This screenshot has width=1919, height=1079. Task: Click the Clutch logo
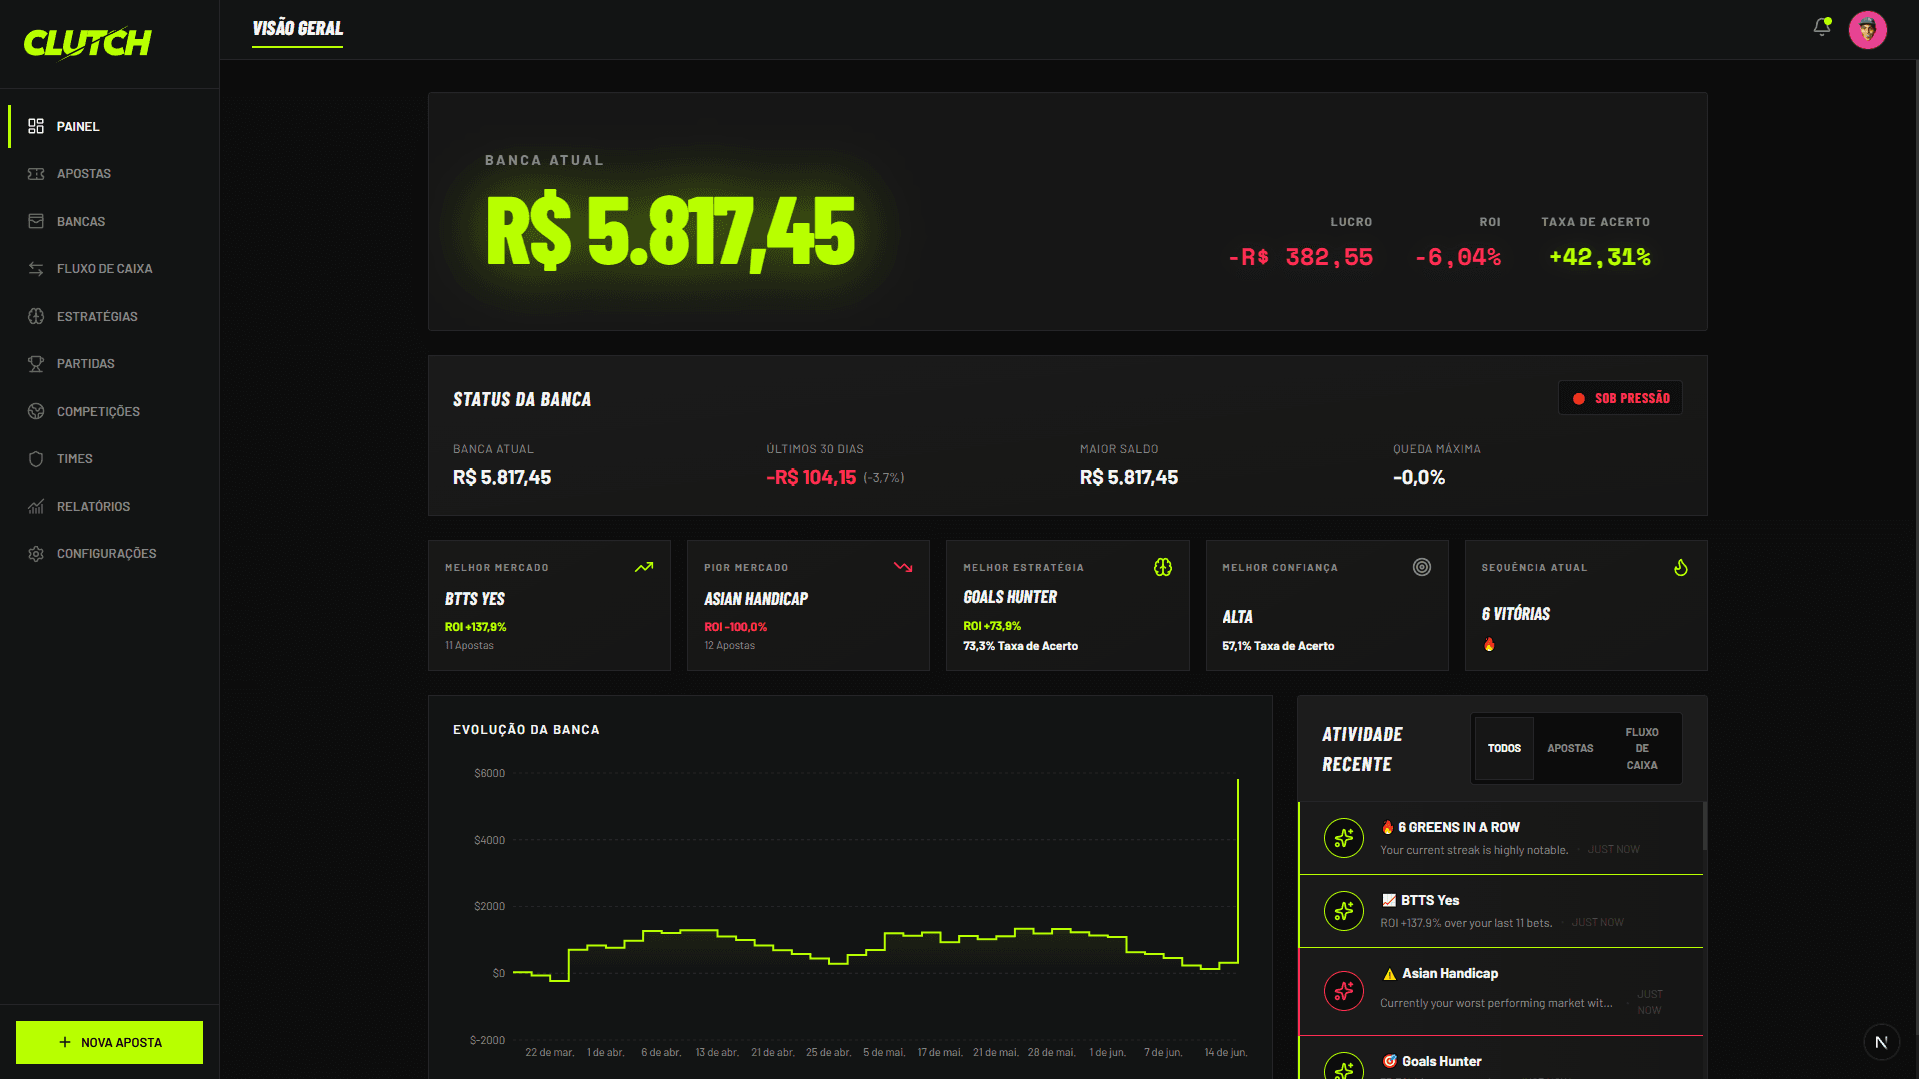[x=87, y=43]
